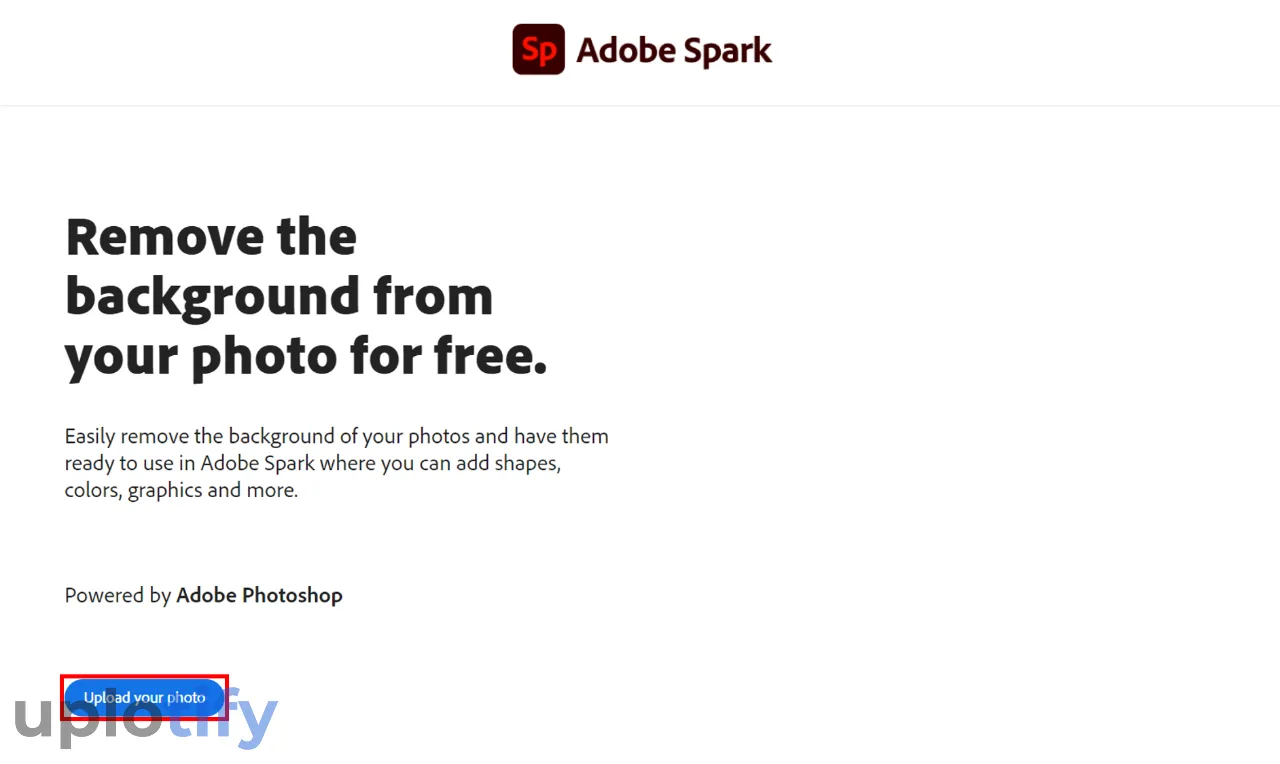Click the red Adobe Spark Sp logo icon
Viewport: 1280px width, 764px height.
[539, 49]
